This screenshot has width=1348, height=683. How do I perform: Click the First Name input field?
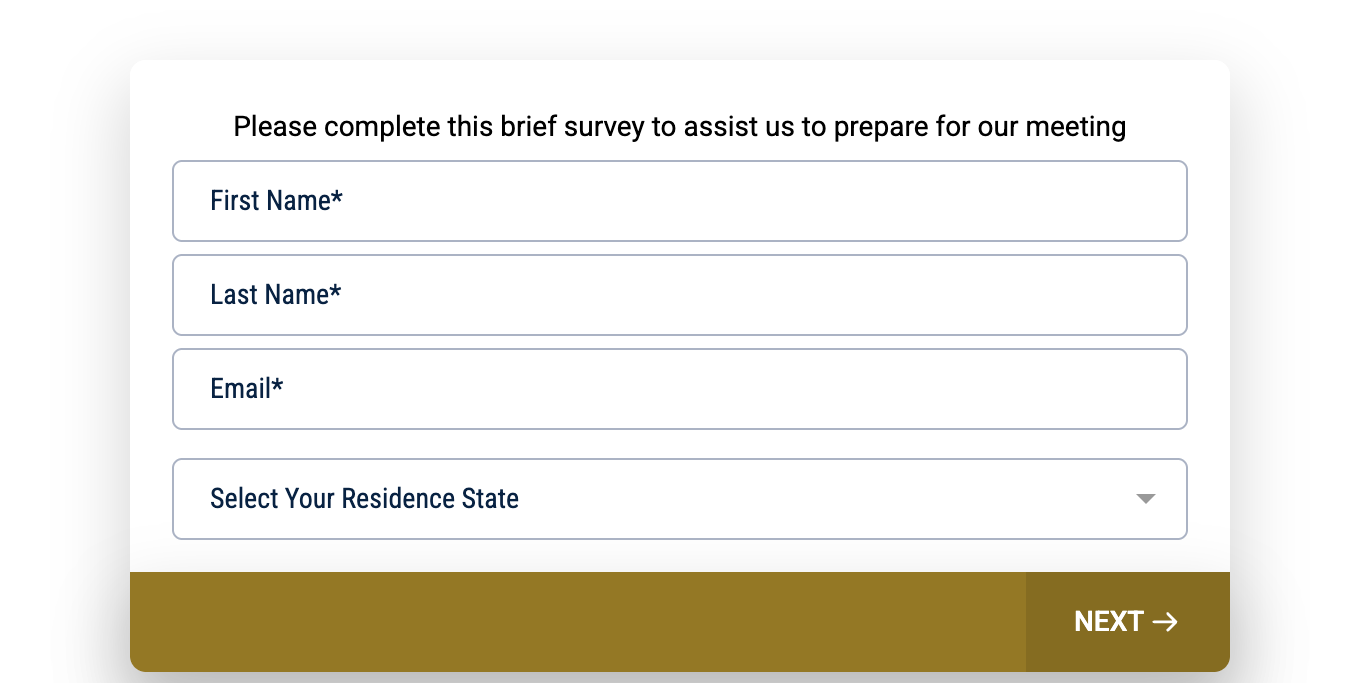pos(680,201)
